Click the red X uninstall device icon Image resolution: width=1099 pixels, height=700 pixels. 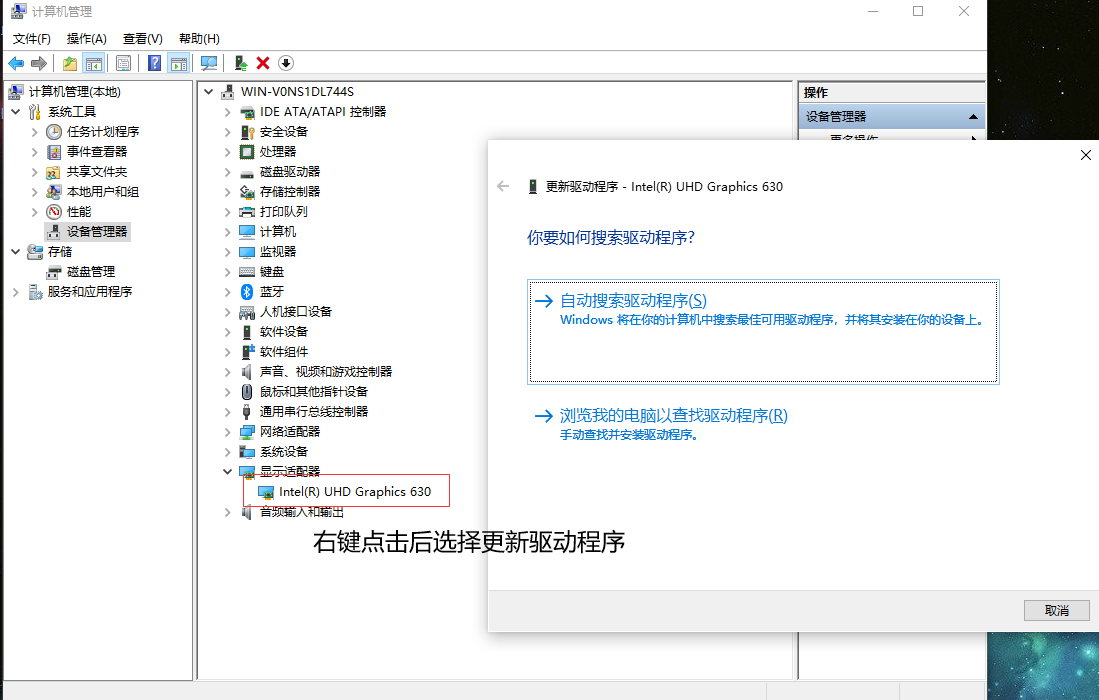263,64
